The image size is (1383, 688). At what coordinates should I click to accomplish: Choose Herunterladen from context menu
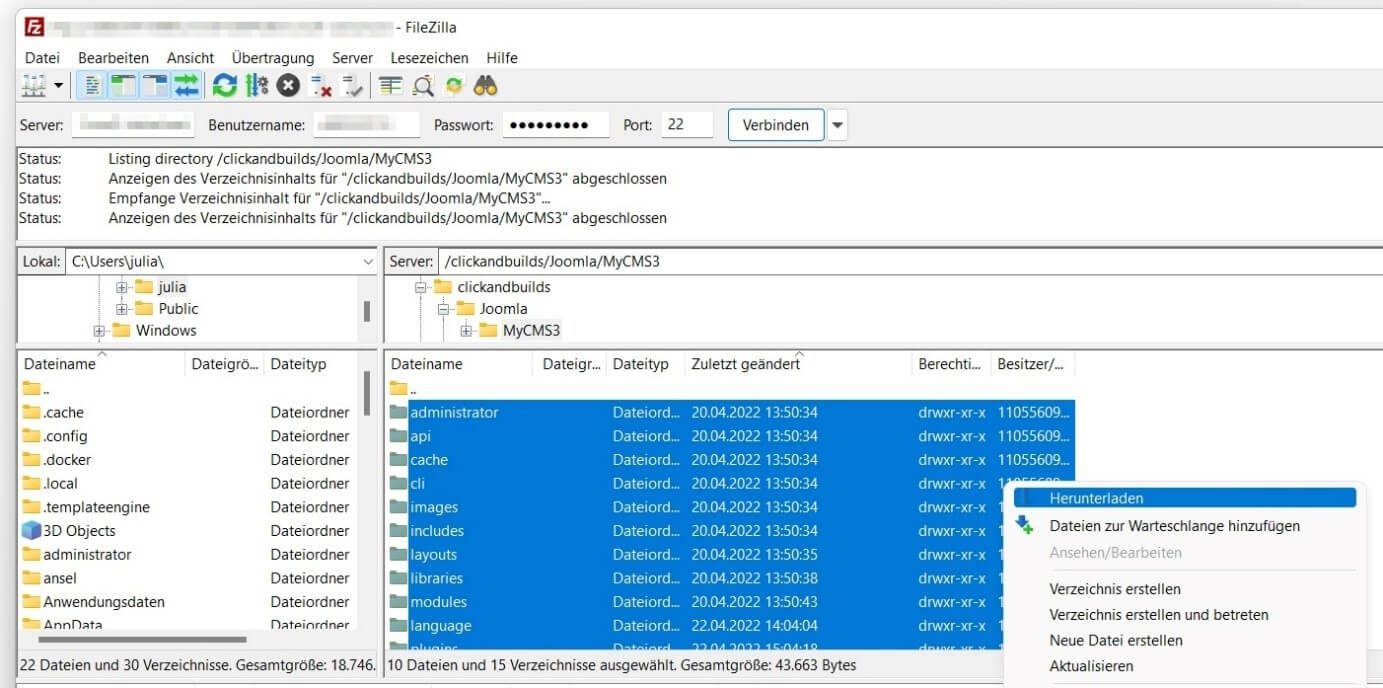click(x=1185, y=498)
